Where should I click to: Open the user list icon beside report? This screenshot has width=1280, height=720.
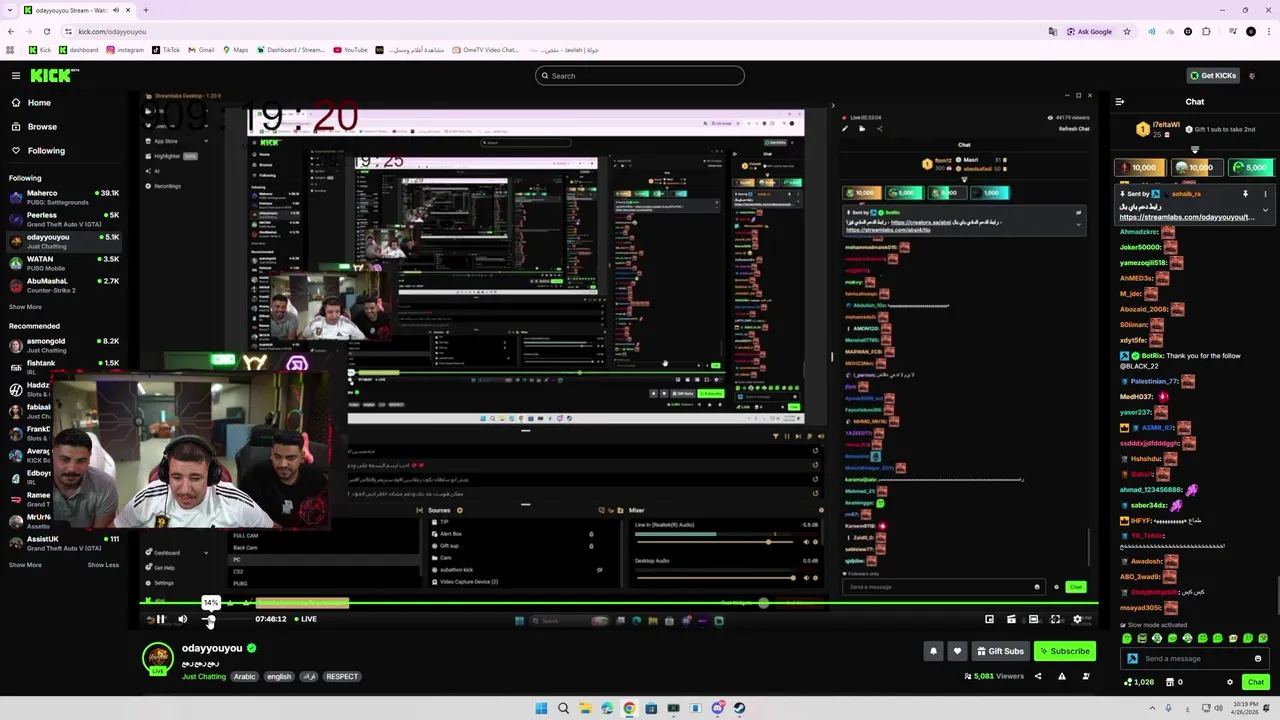click(x=1086, y=676)
